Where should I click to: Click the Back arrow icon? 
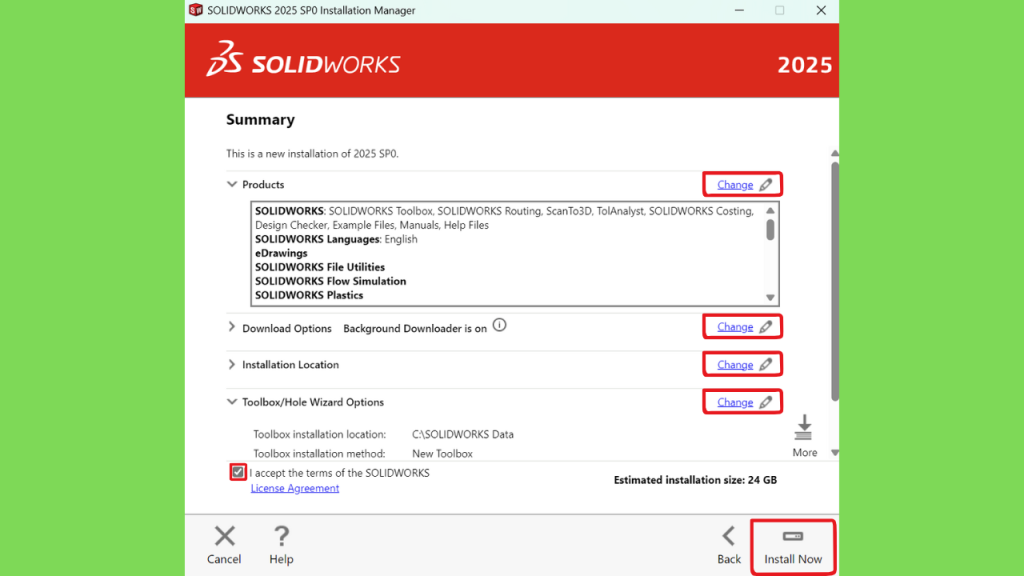[728, 536]
